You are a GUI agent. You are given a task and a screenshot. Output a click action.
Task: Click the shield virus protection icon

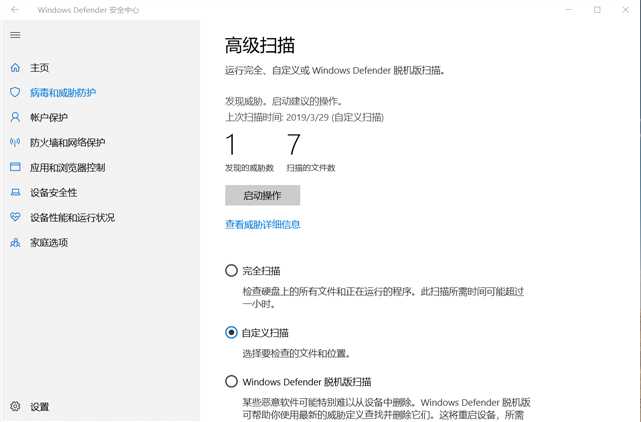click(x=15, y=92)
